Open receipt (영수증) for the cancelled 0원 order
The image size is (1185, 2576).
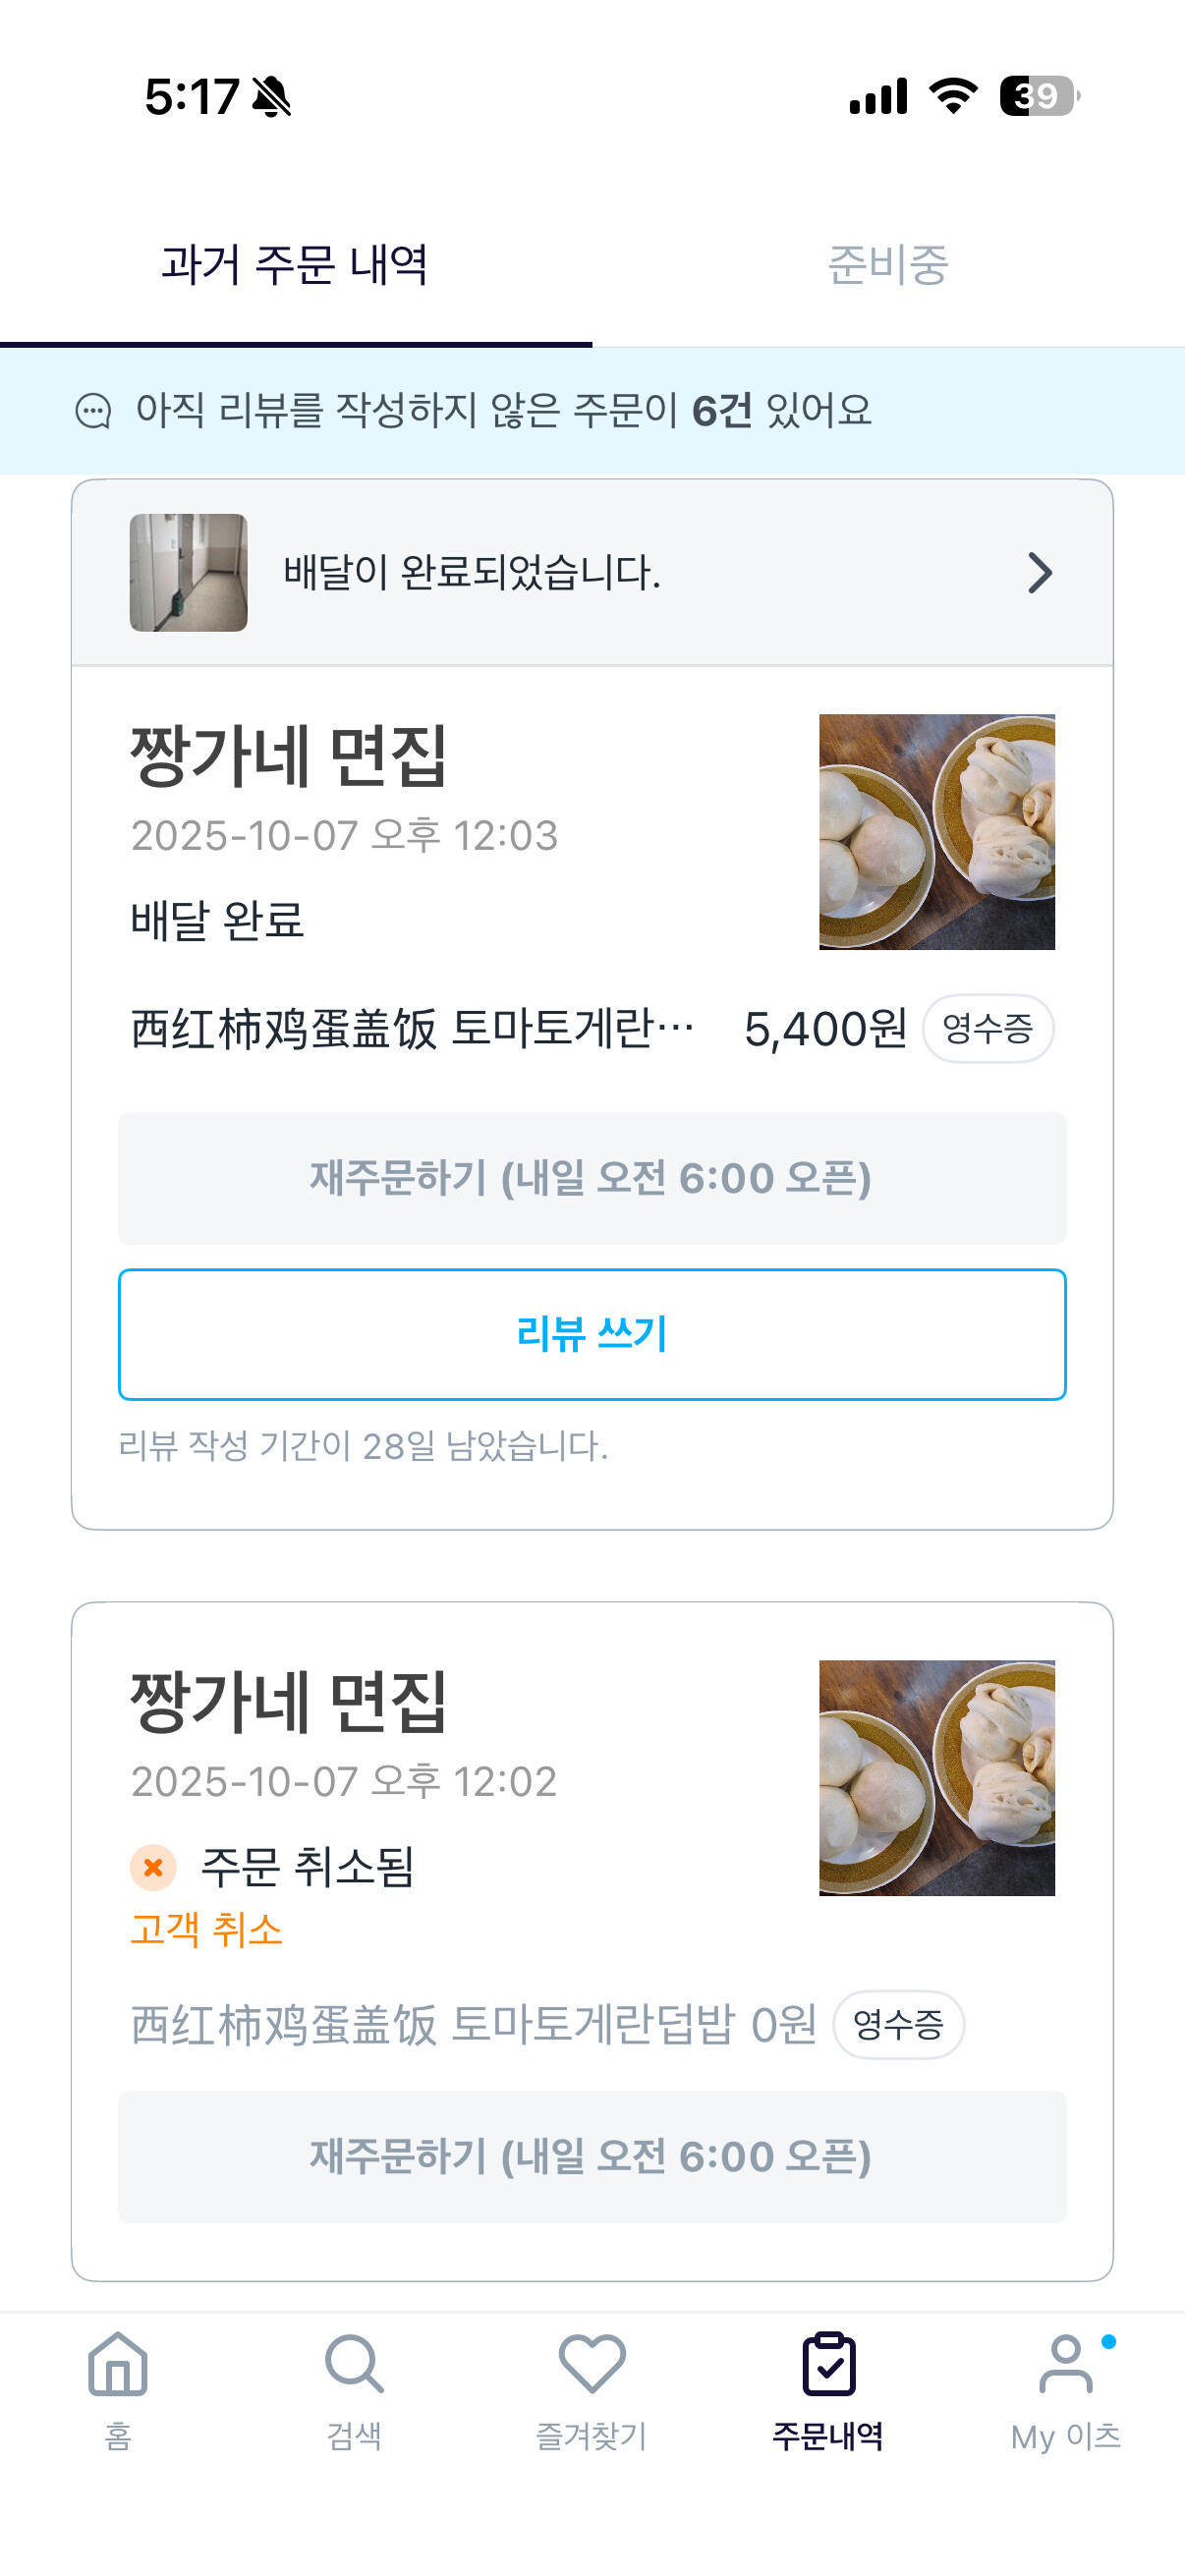[x=898, y=2025]
